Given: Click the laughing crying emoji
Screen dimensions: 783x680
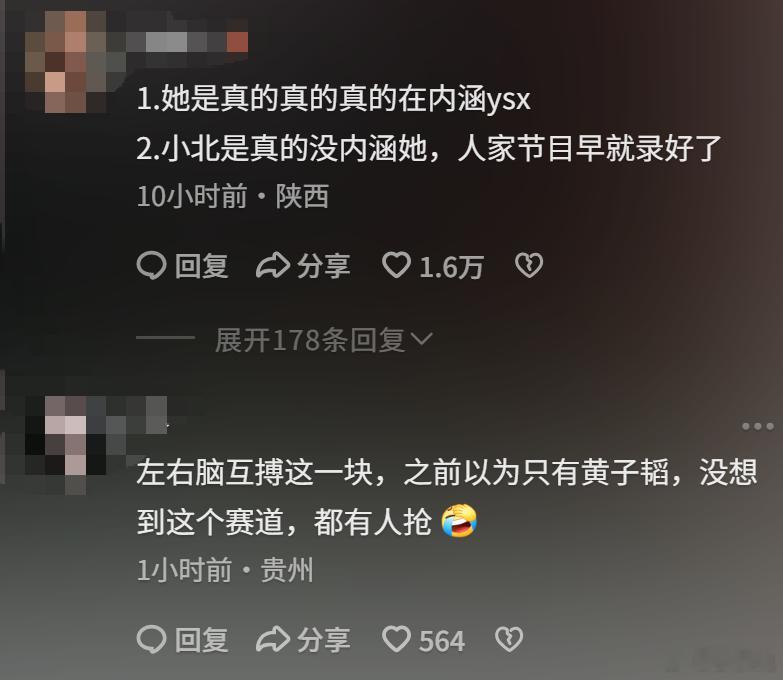Looking at the screenshot, I should click(459, 521).
